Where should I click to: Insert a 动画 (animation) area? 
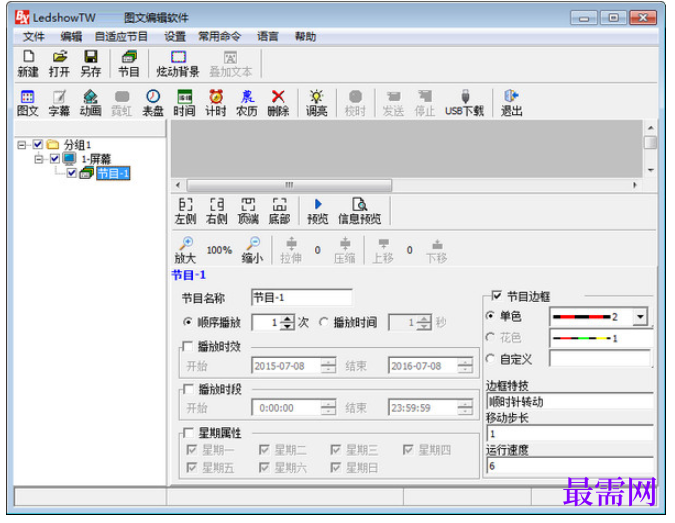[90, 103]
